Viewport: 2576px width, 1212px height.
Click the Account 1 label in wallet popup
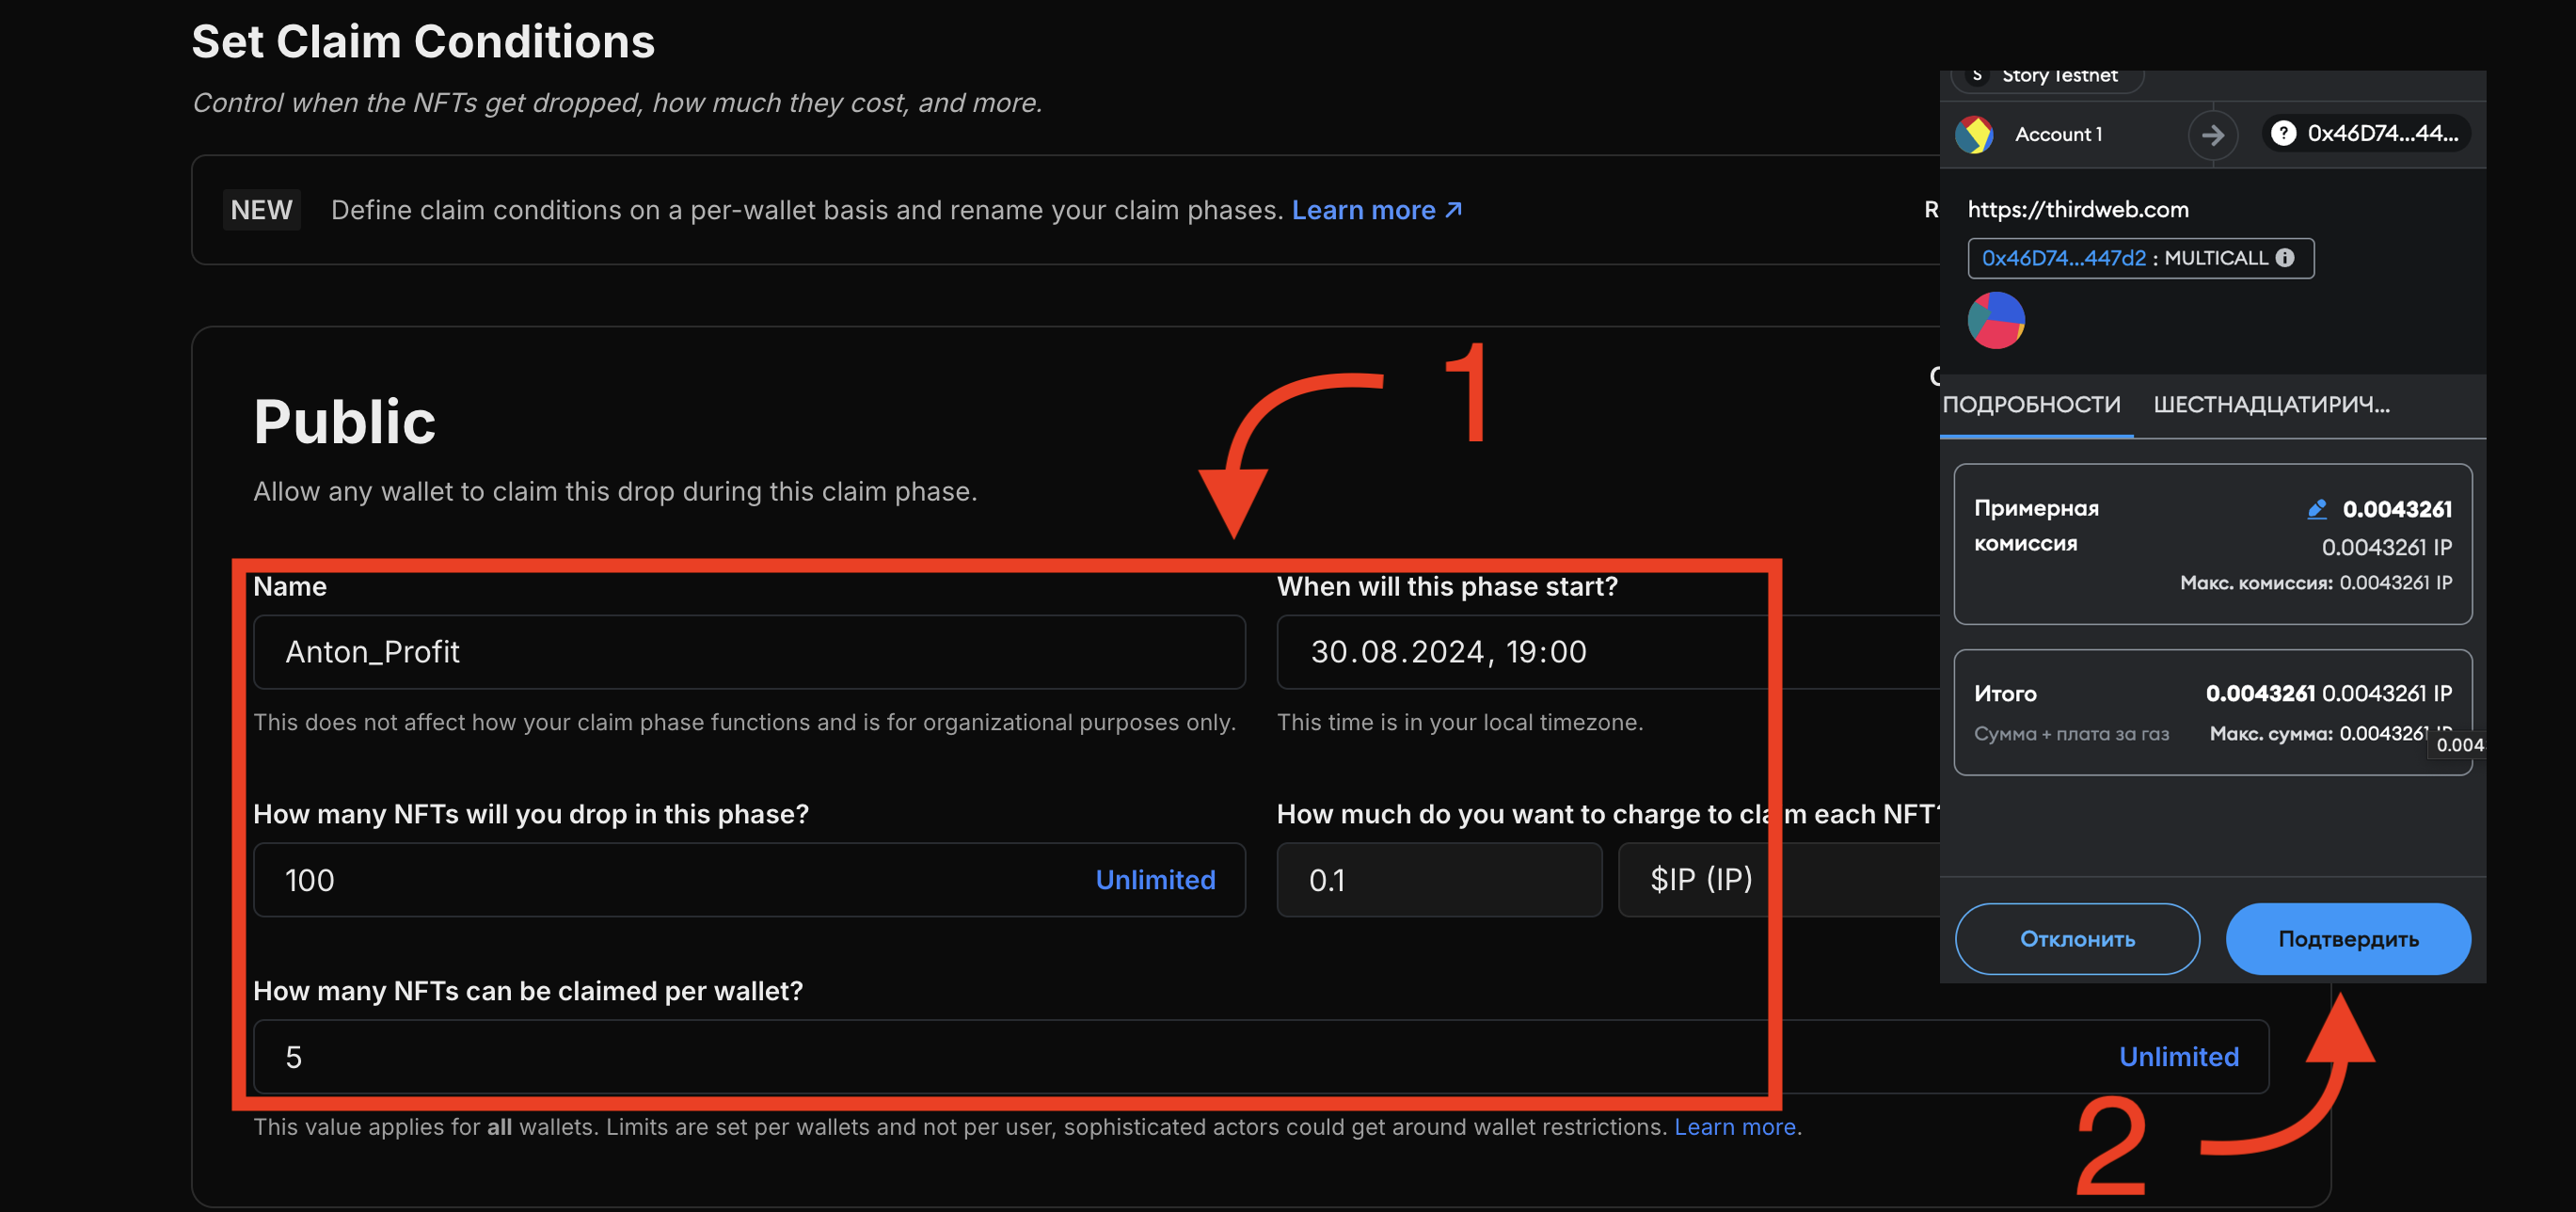pos(2058,134)
